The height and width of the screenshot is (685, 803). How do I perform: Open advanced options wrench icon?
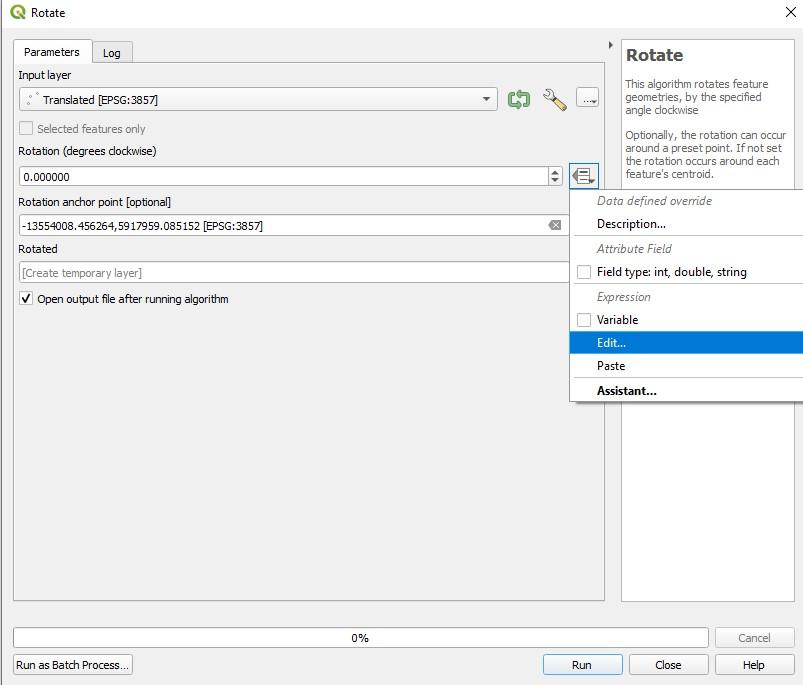coord(555,99)
